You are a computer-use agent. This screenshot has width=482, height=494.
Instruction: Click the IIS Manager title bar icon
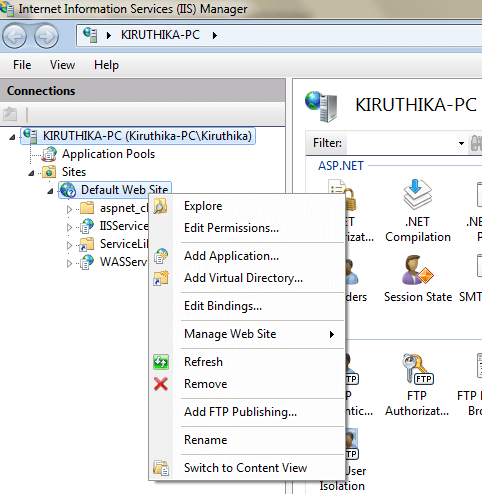[x=7, y=8]
